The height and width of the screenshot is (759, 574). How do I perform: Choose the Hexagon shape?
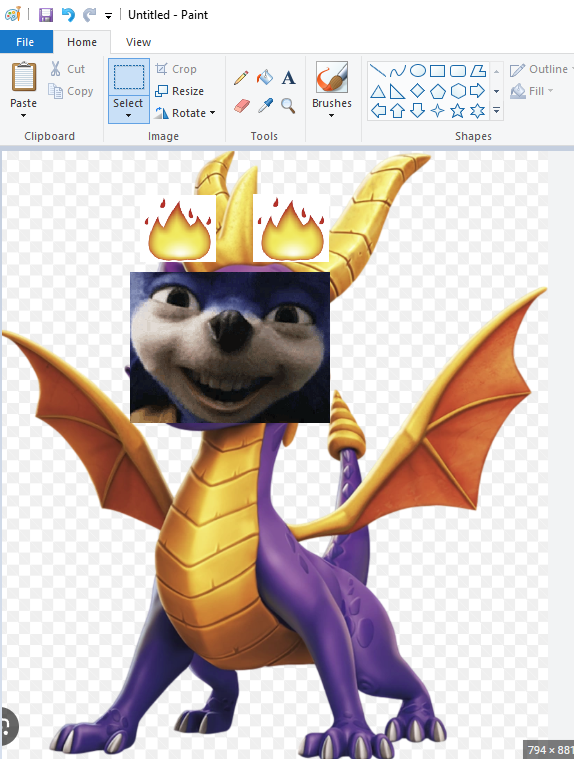(458, 91)
